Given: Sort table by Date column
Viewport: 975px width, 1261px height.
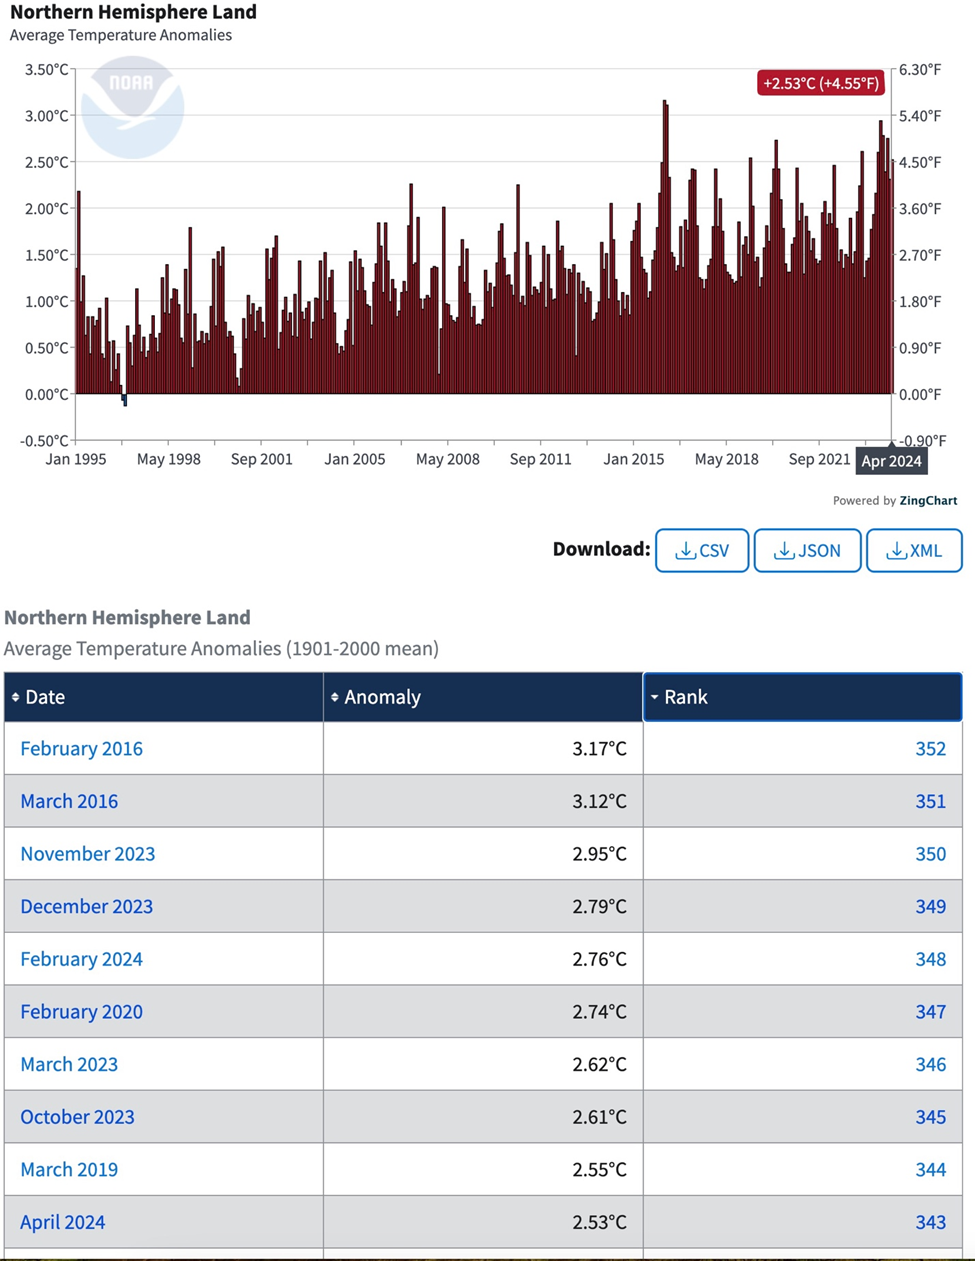Looking at the screenshot, I should pyautogui.click(x=45, y=697).
